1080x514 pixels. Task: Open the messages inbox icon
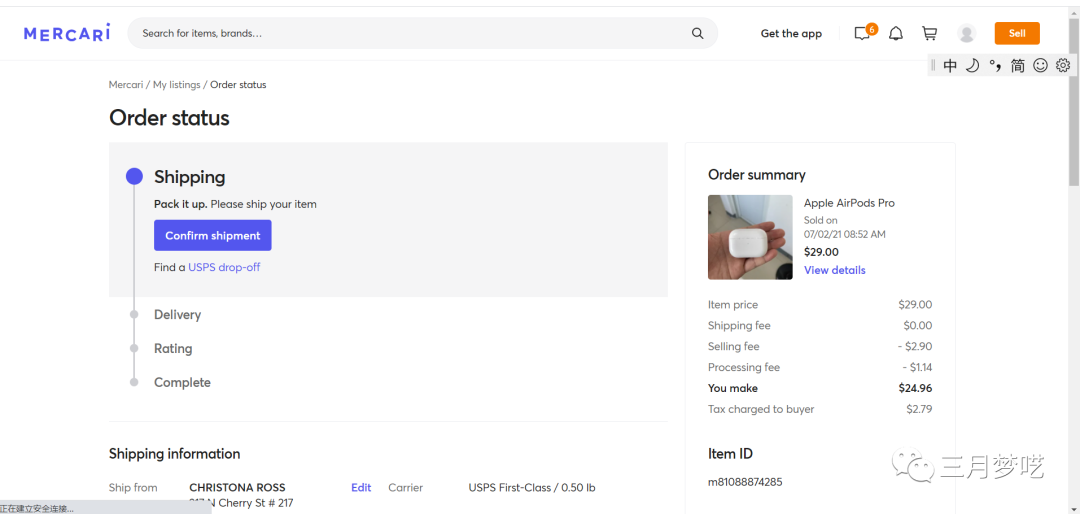[x=862, y=34]
